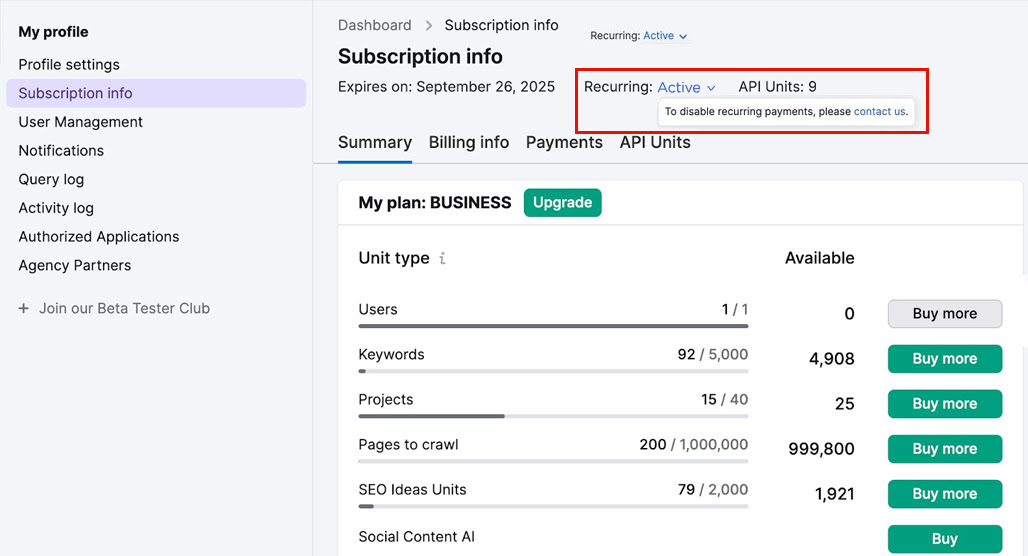The height and width of the screenshot is (556, 1028).
Task: Click the My plan: BUSINESS heading
Action: (435, 203)
